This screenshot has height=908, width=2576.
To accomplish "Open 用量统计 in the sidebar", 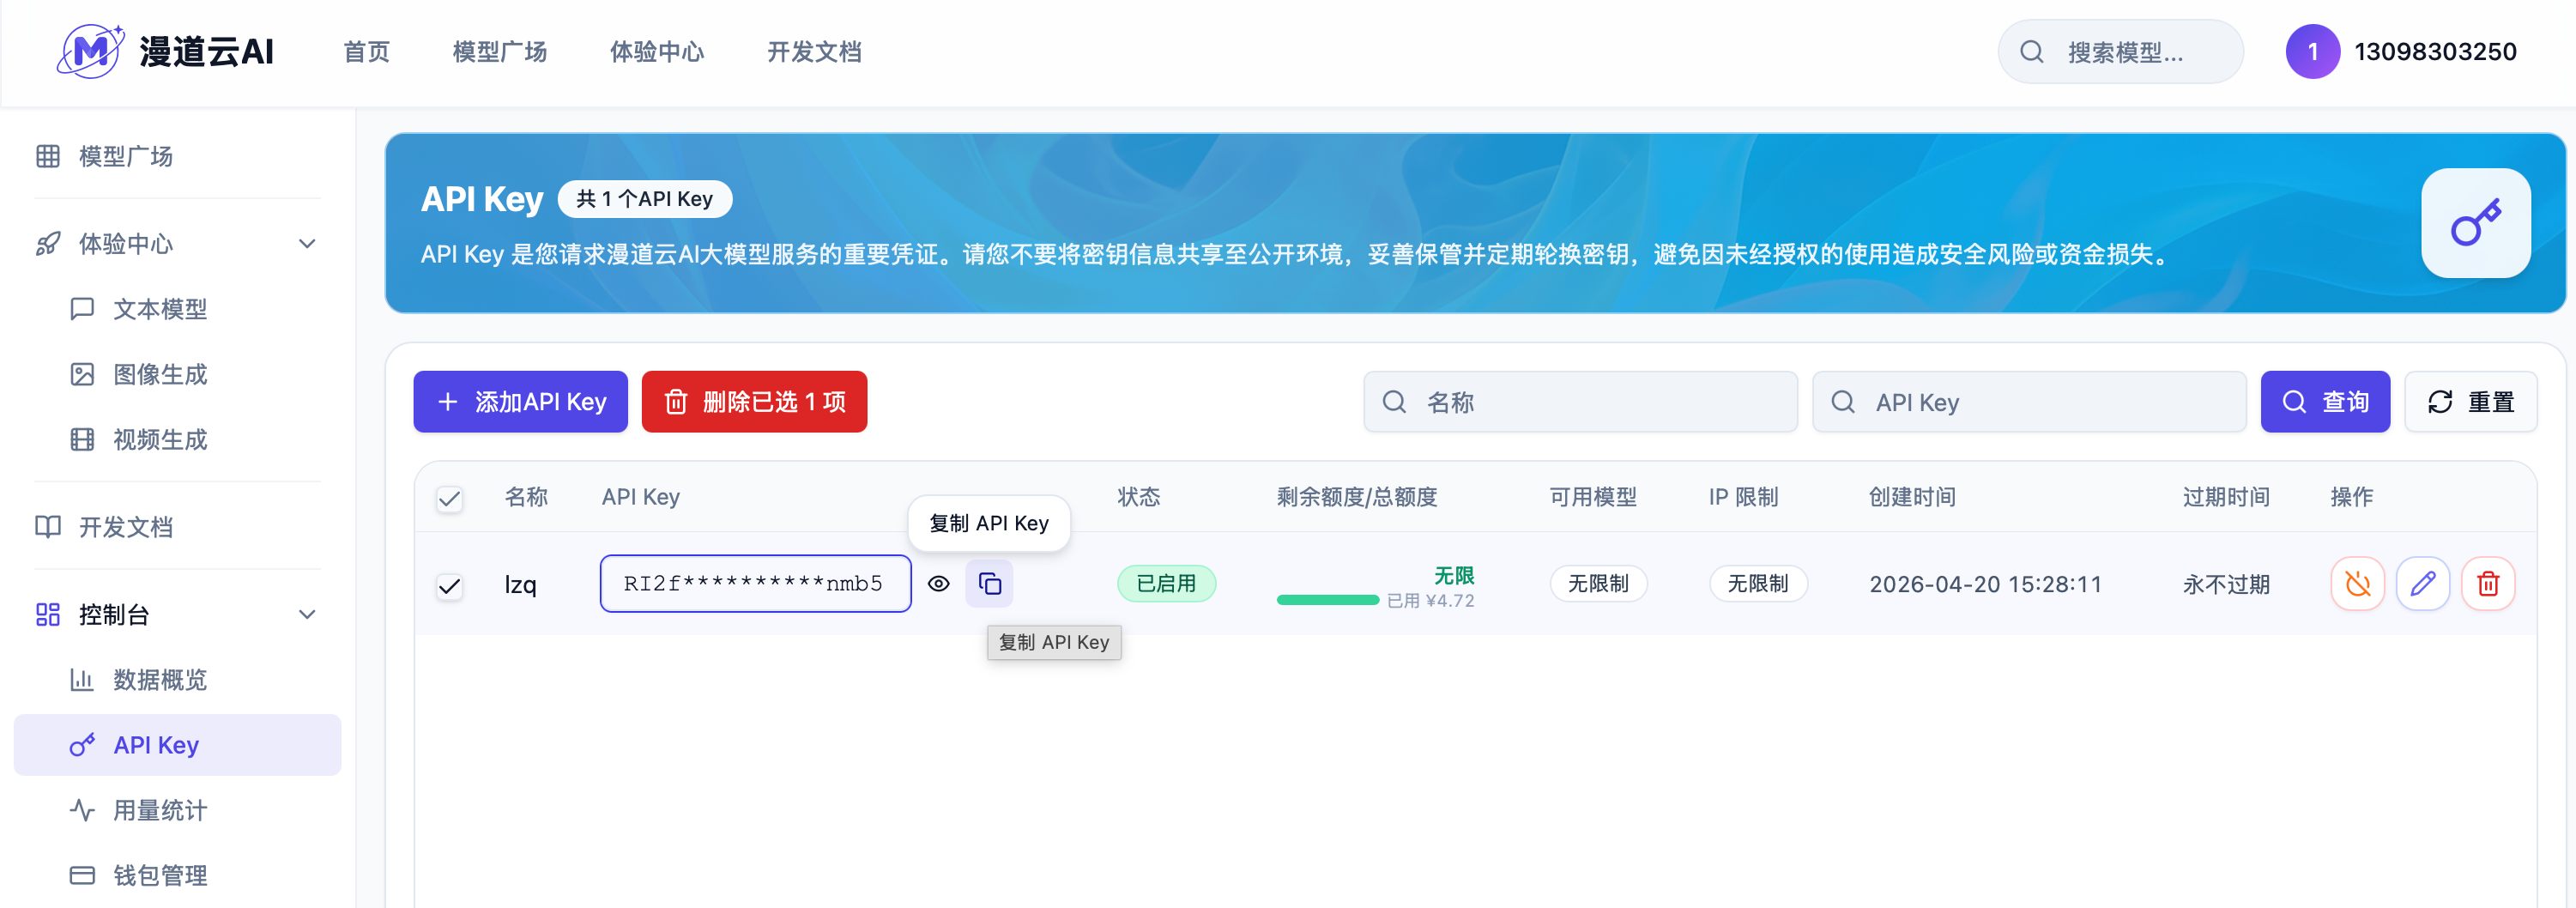I will point(177,810).
